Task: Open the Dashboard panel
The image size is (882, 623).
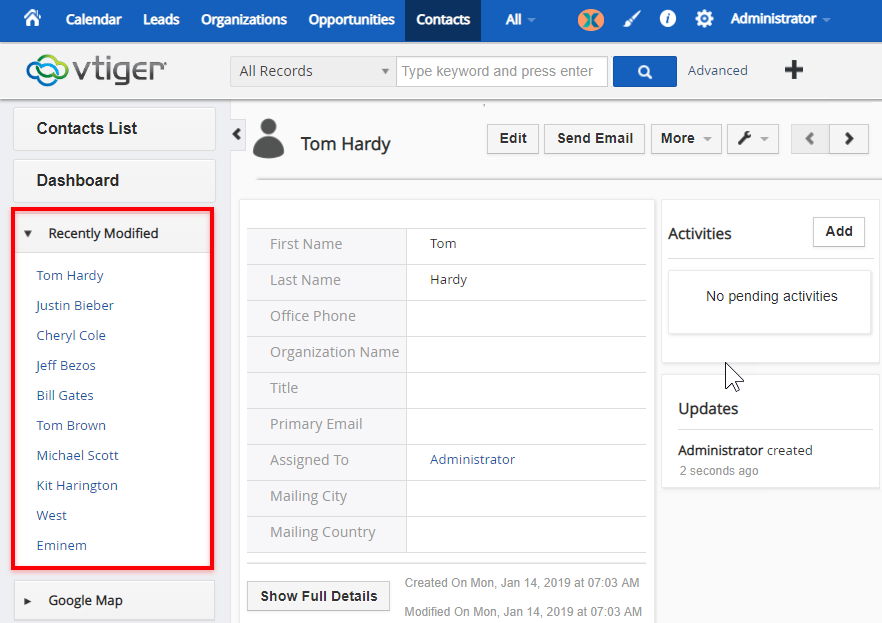Action: tap(114, 180)
